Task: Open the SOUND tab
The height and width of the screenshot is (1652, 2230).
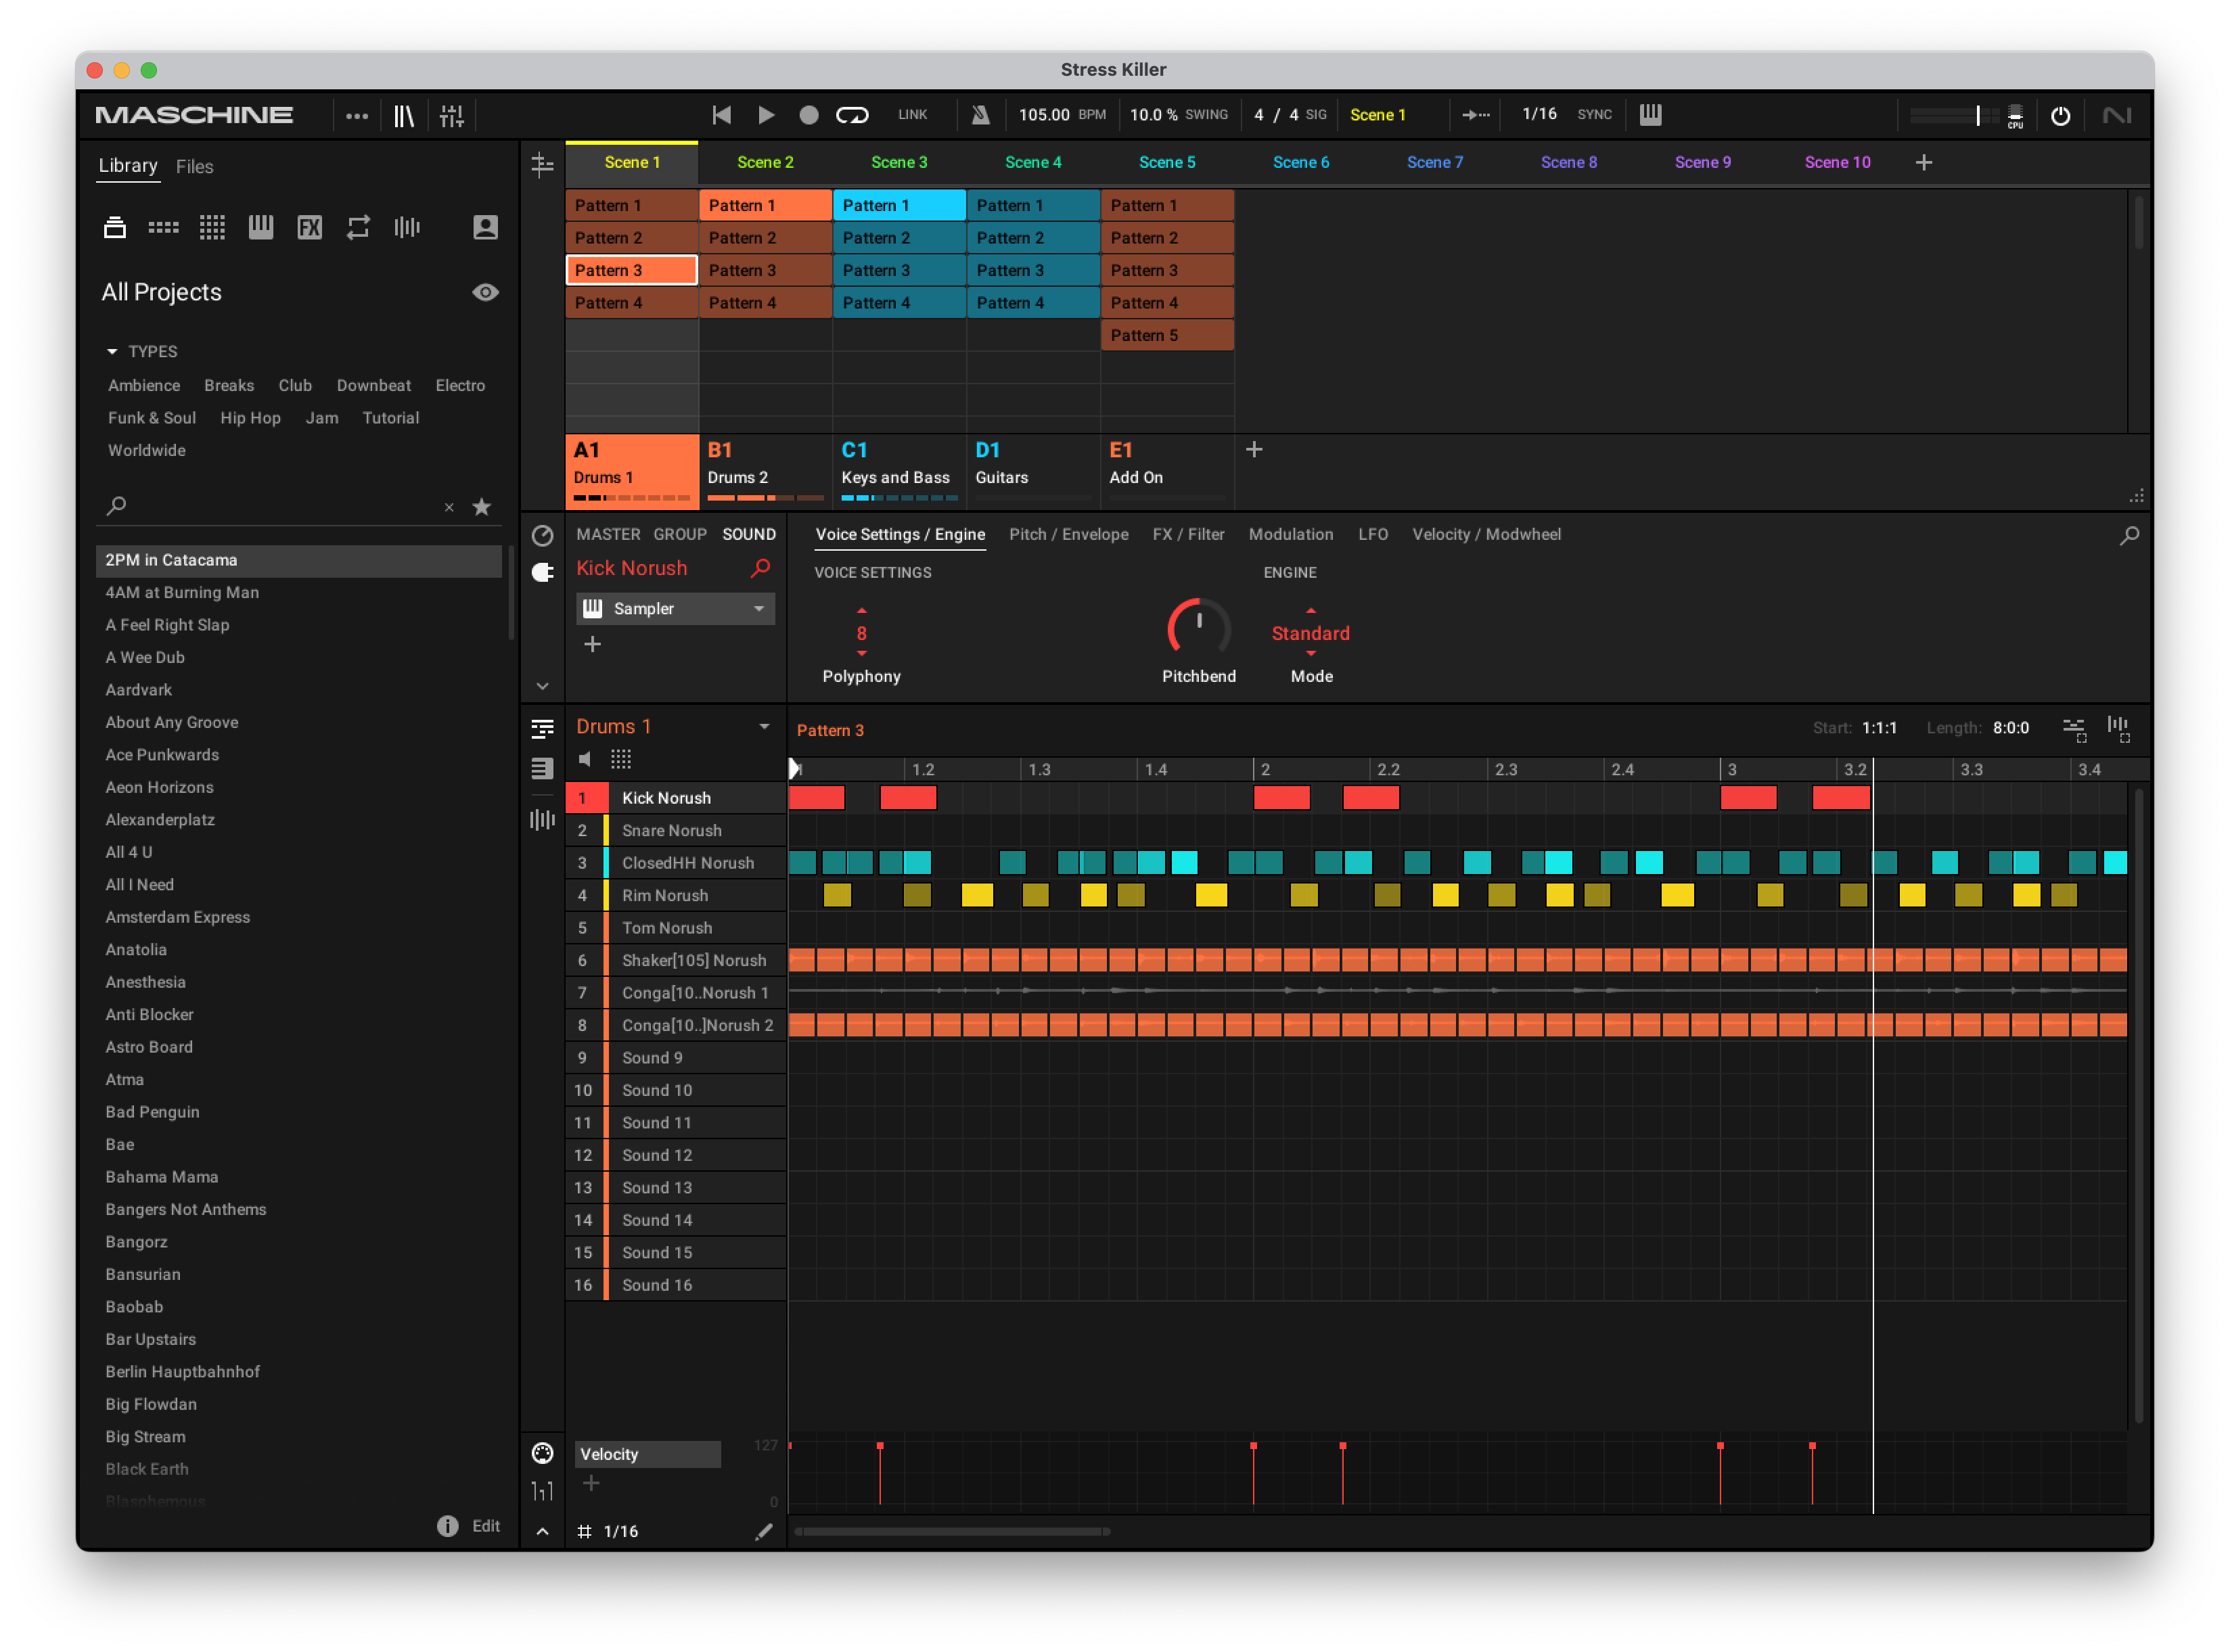Action: [749, 535]
